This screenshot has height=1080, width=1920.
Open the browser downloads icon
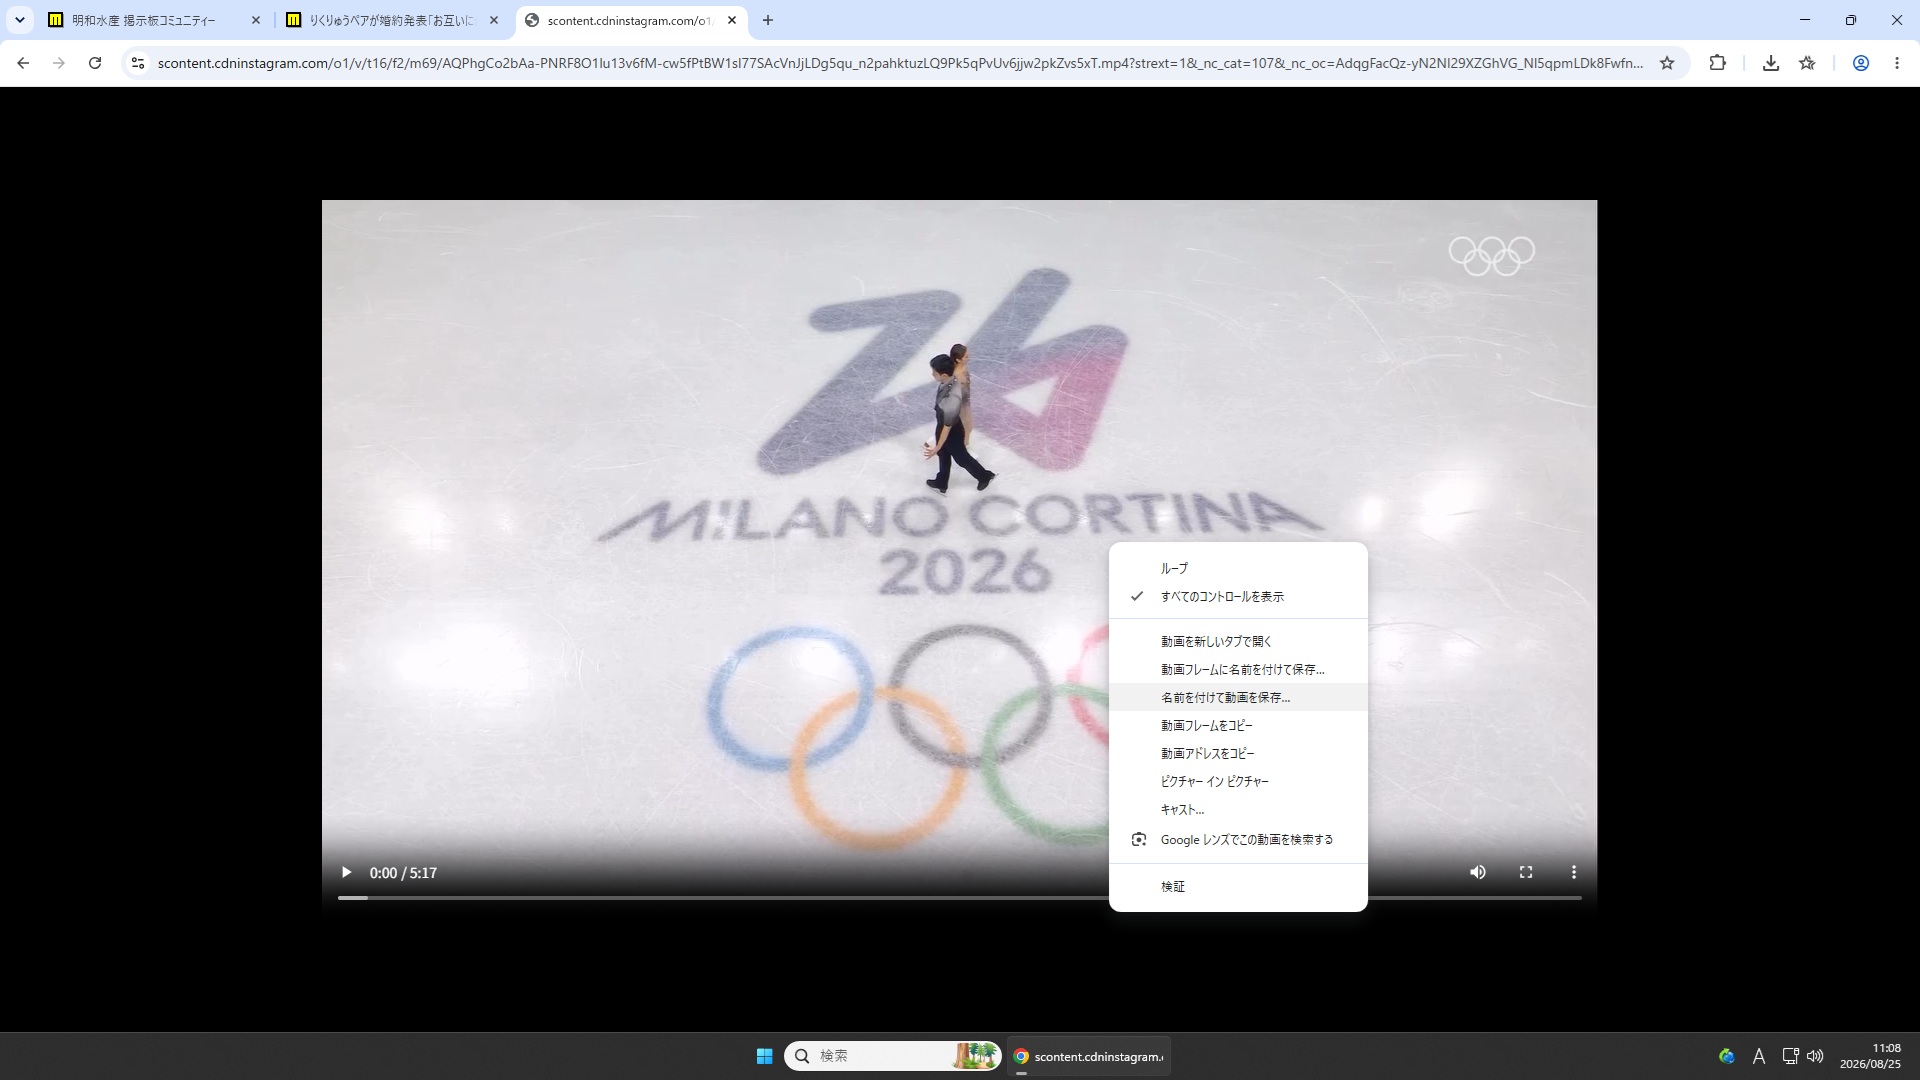pos(1771,63)
